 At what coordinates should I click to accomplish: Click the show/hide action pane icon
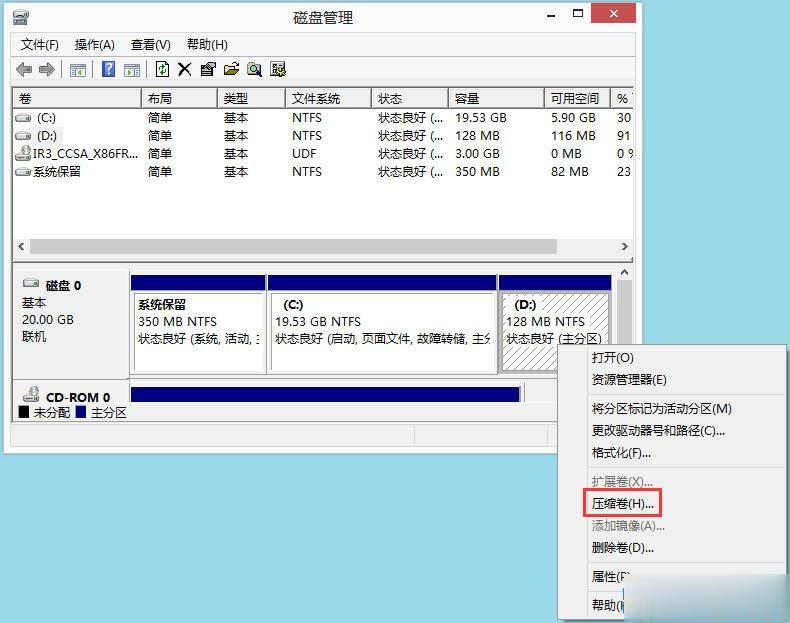pos(131,70)
